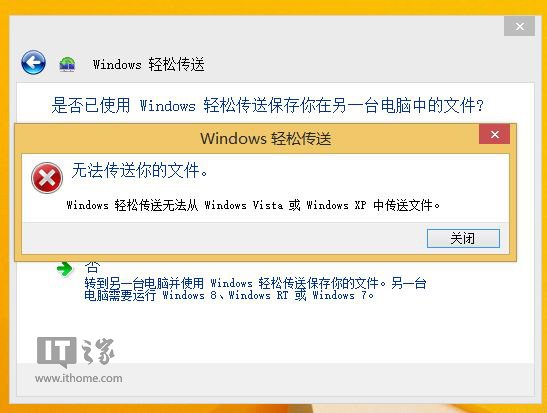
Task: Click grey button strip left of 关闭
Action: point(223,239)
